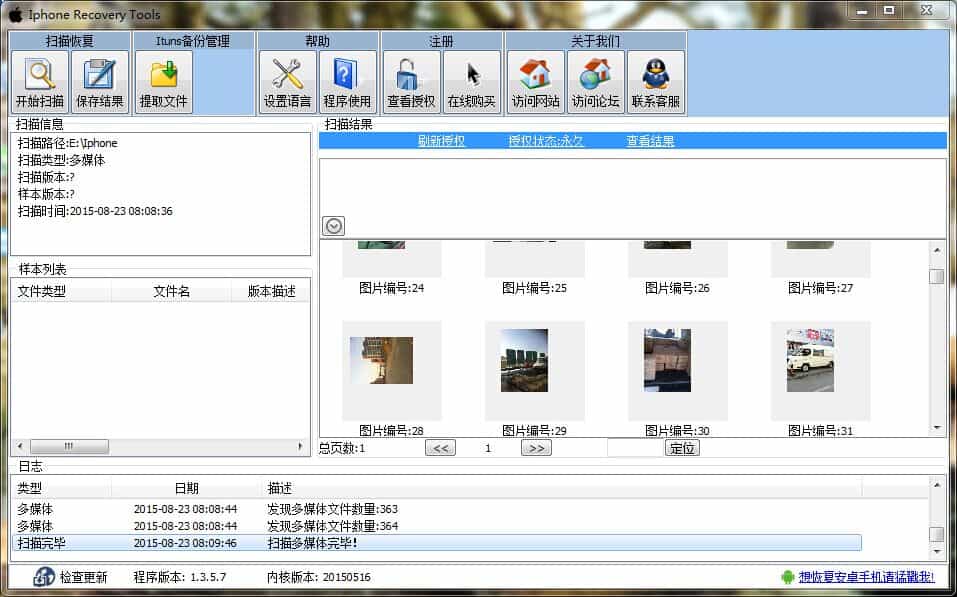
Task: Select the log row with 发现多媒体文件数量:364
Action: [x=437, y=526]
